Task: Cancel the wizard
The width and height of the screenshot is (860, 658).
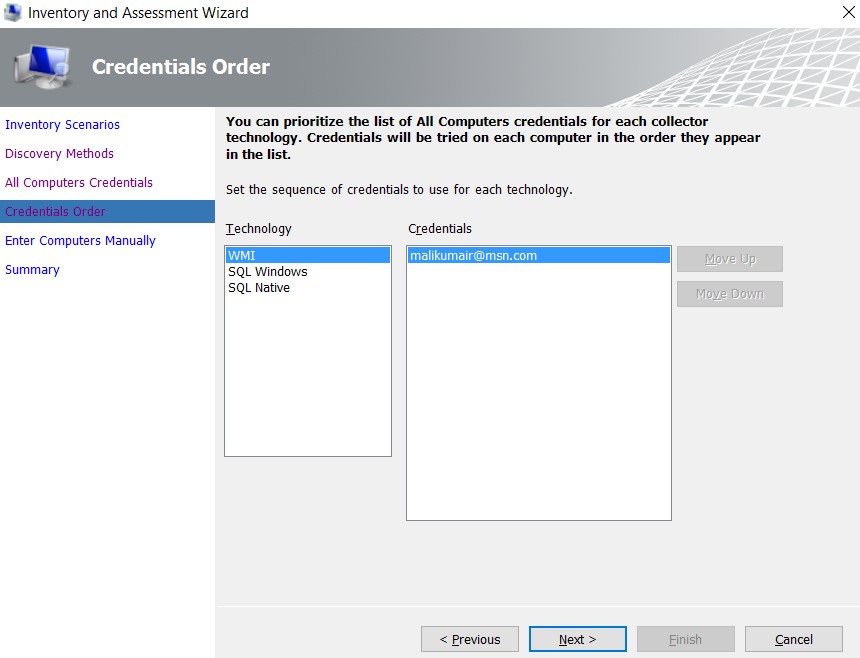Action: pyautogui.click(x=794, y=639)
